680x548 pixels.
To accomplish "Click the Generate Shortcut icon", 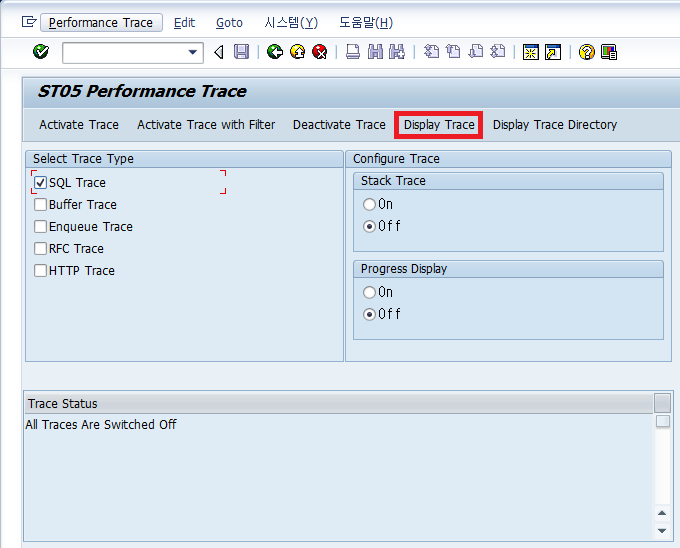I will tap(553, 52).
